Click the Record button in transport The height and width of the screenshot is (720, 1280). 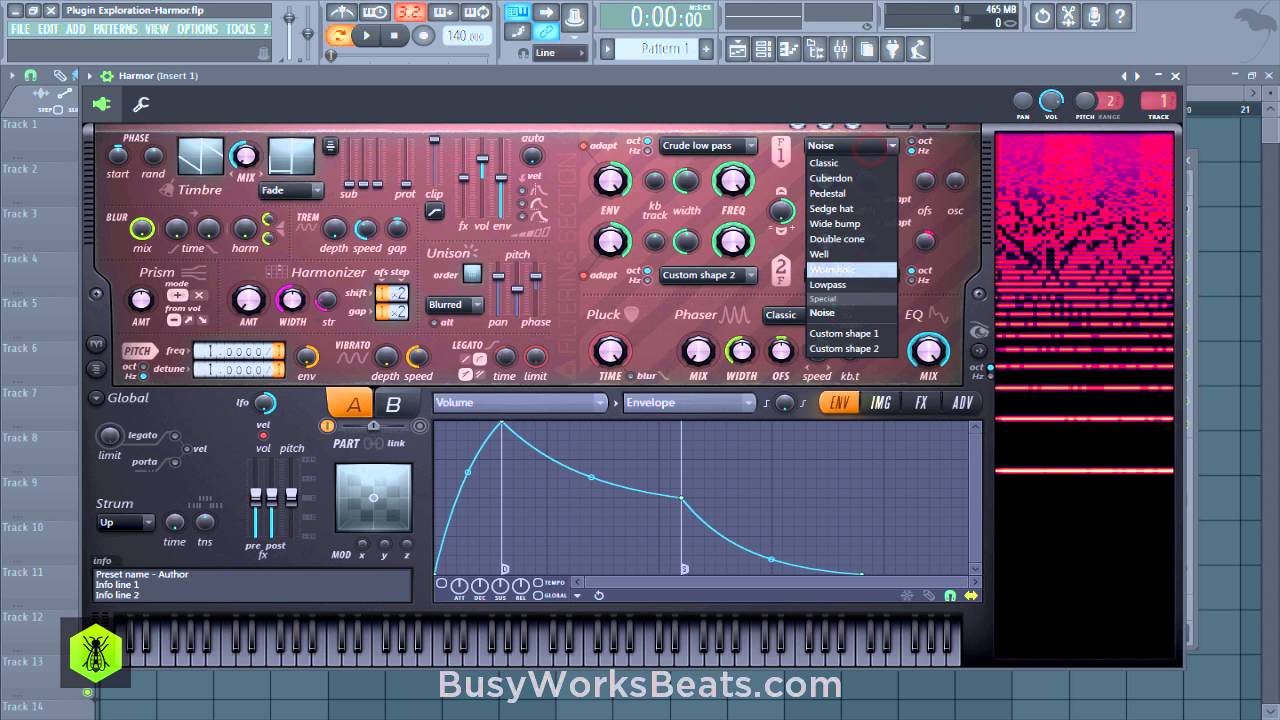click(x=423, y=35)
